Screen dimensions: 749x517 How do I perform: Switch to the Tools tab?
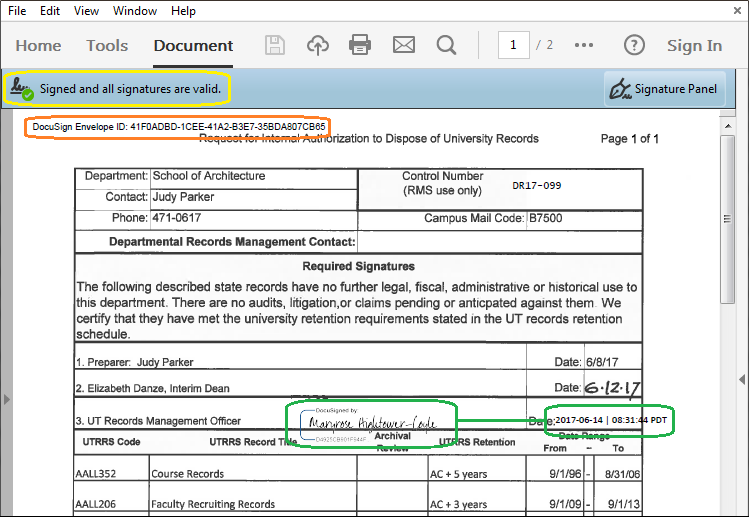[107, 45]
